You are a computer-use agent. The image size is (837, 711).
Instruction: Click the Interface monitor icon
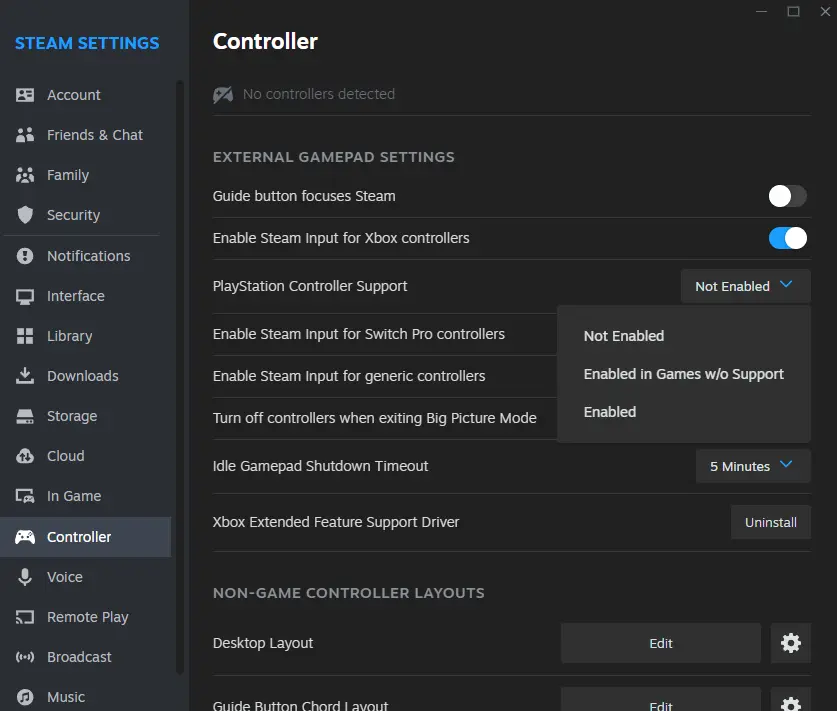pyautogui.click(x=25, y=296)
